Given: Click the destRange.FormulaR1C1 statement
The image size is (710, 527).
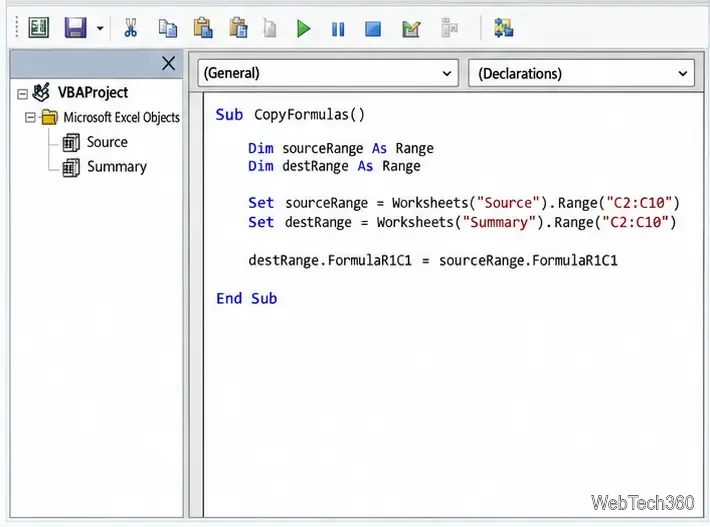Looking at the screenshot, I should [433, 261].
